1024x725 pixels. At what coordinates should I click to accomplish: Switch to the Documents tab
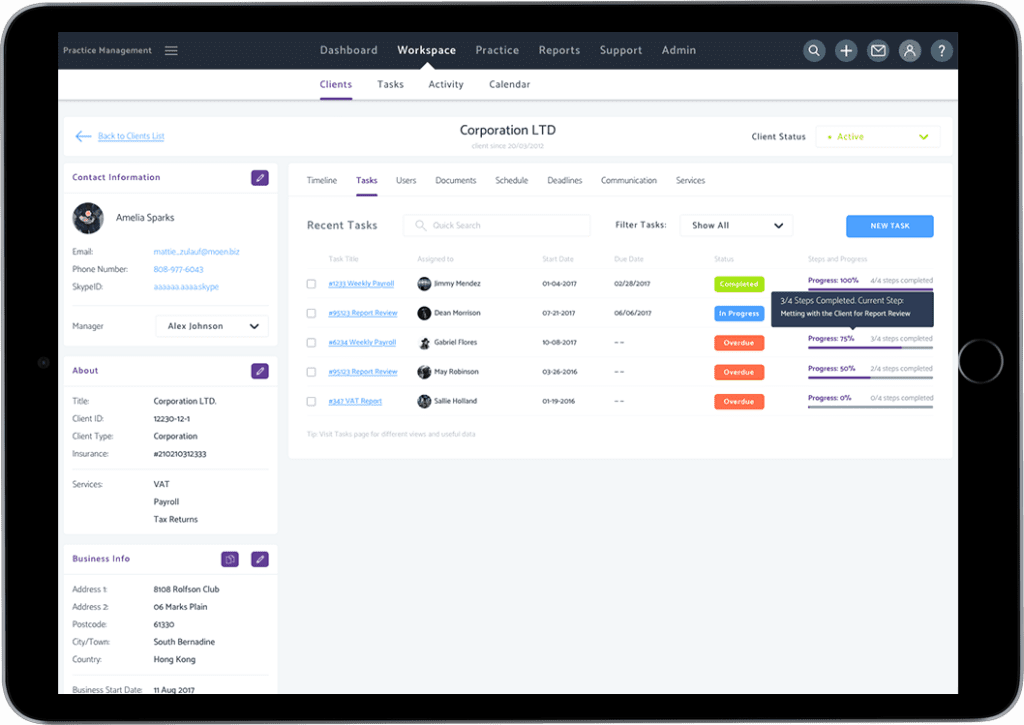coord(456,180)
